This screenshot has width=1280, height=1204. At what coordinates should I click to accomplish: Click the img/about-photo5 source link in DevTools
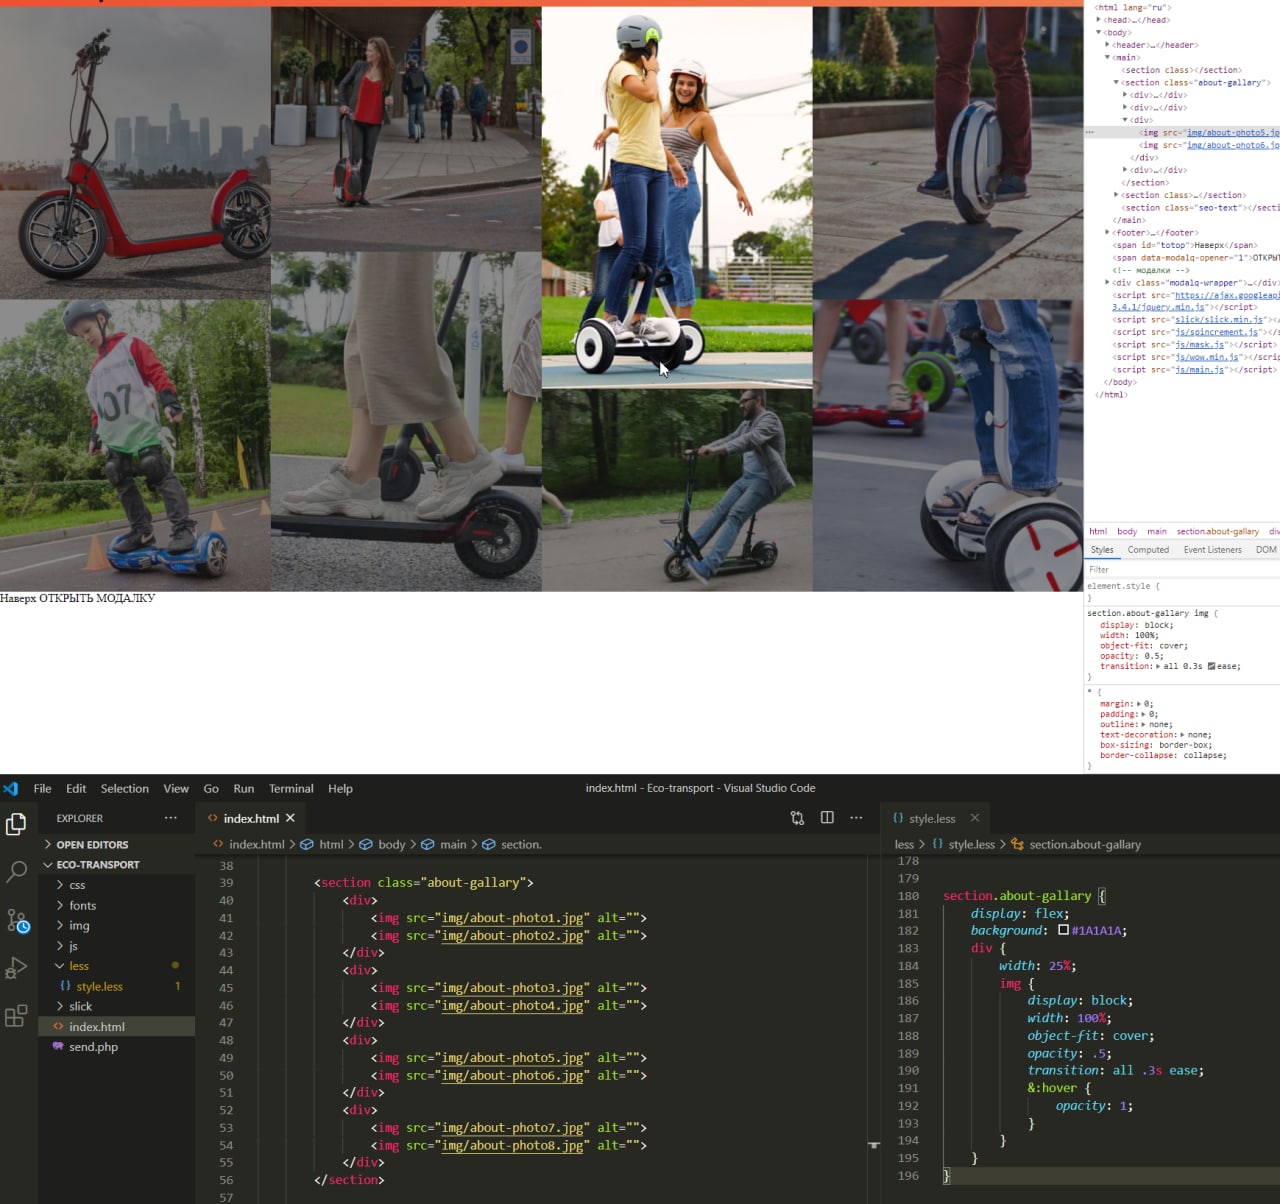[x=1233, y=132]
